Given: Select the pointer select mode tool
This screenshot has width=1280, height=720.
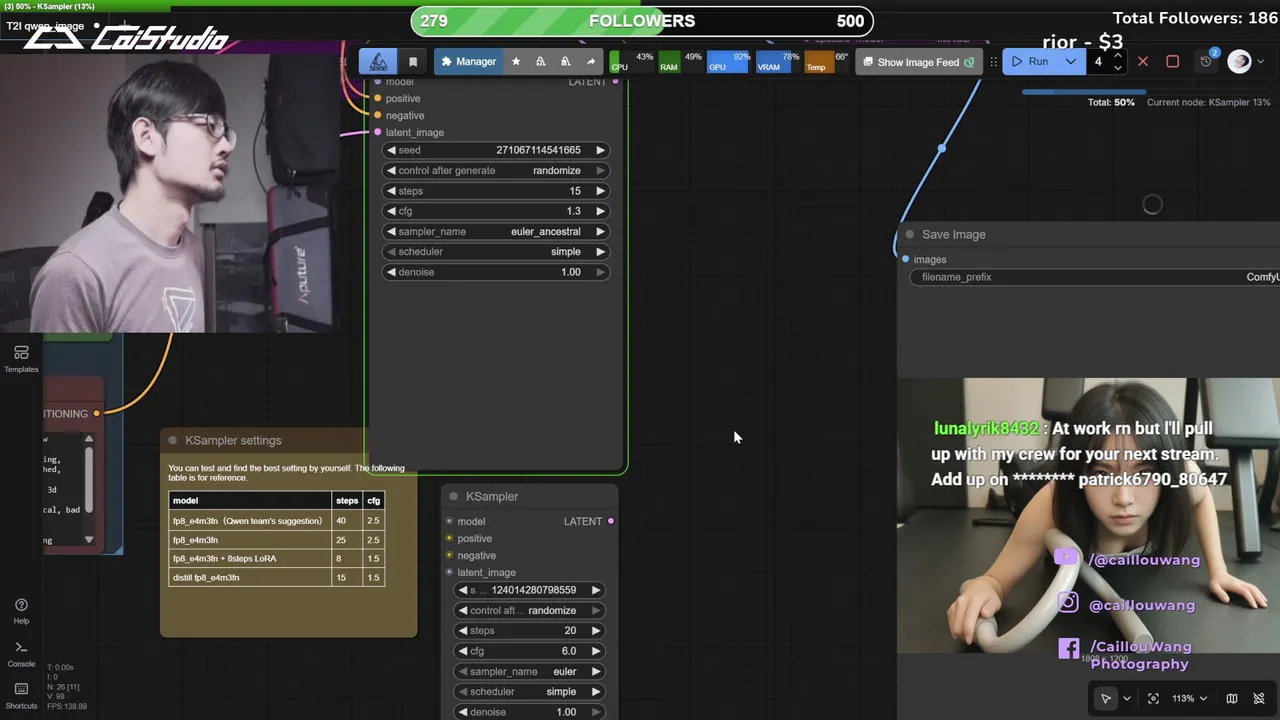Looking at the screenshot, I should tap(1105, 698).
